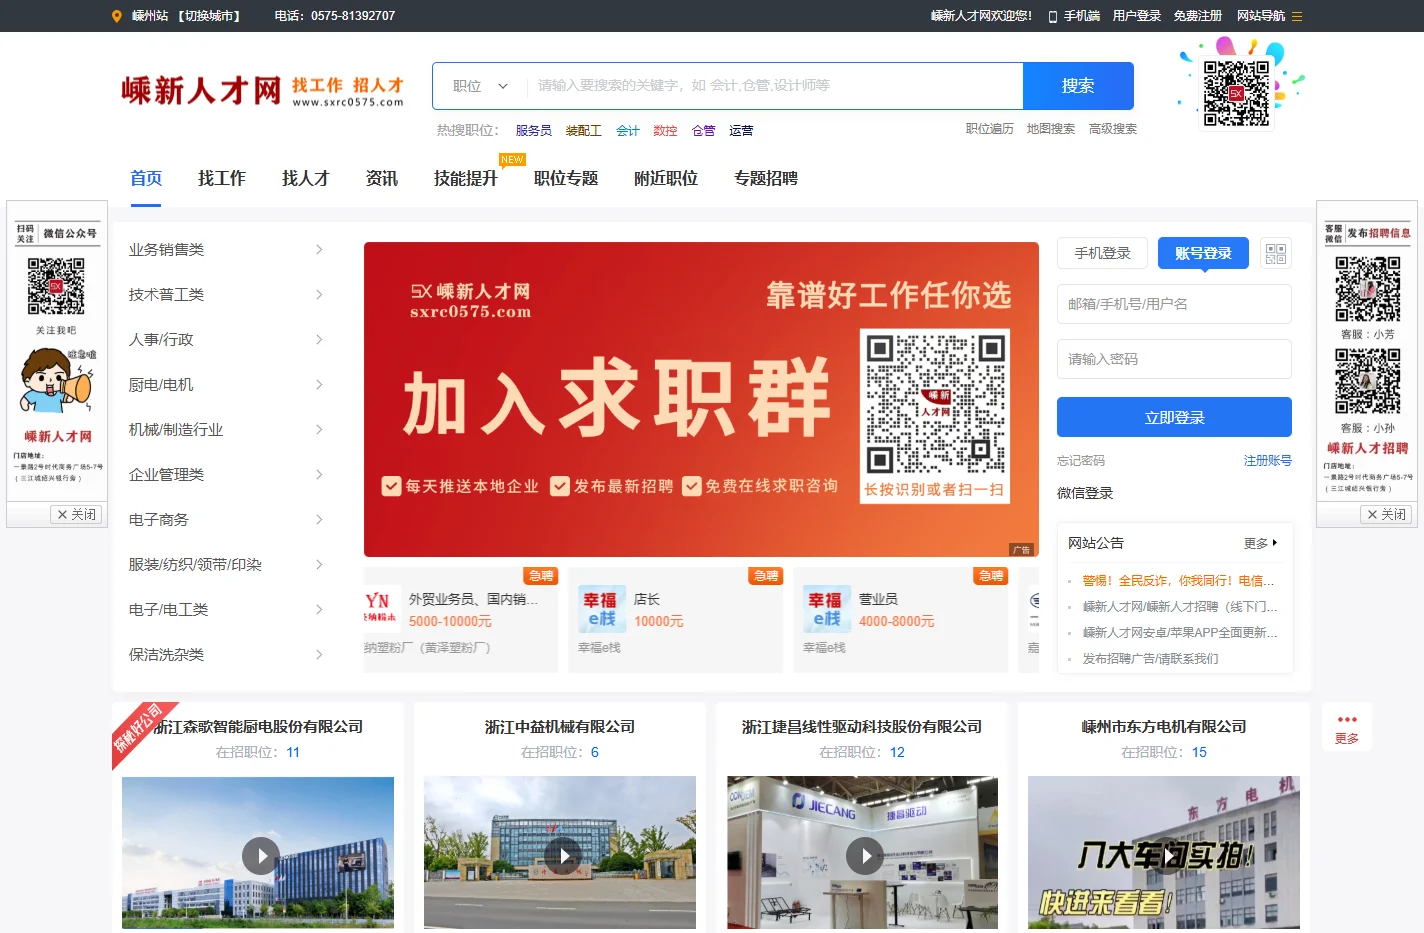The width and height of the screenshot is (1424, 933).
Task: Click the YN logo of 外贸业务员 job
Action: coord(380,609)
